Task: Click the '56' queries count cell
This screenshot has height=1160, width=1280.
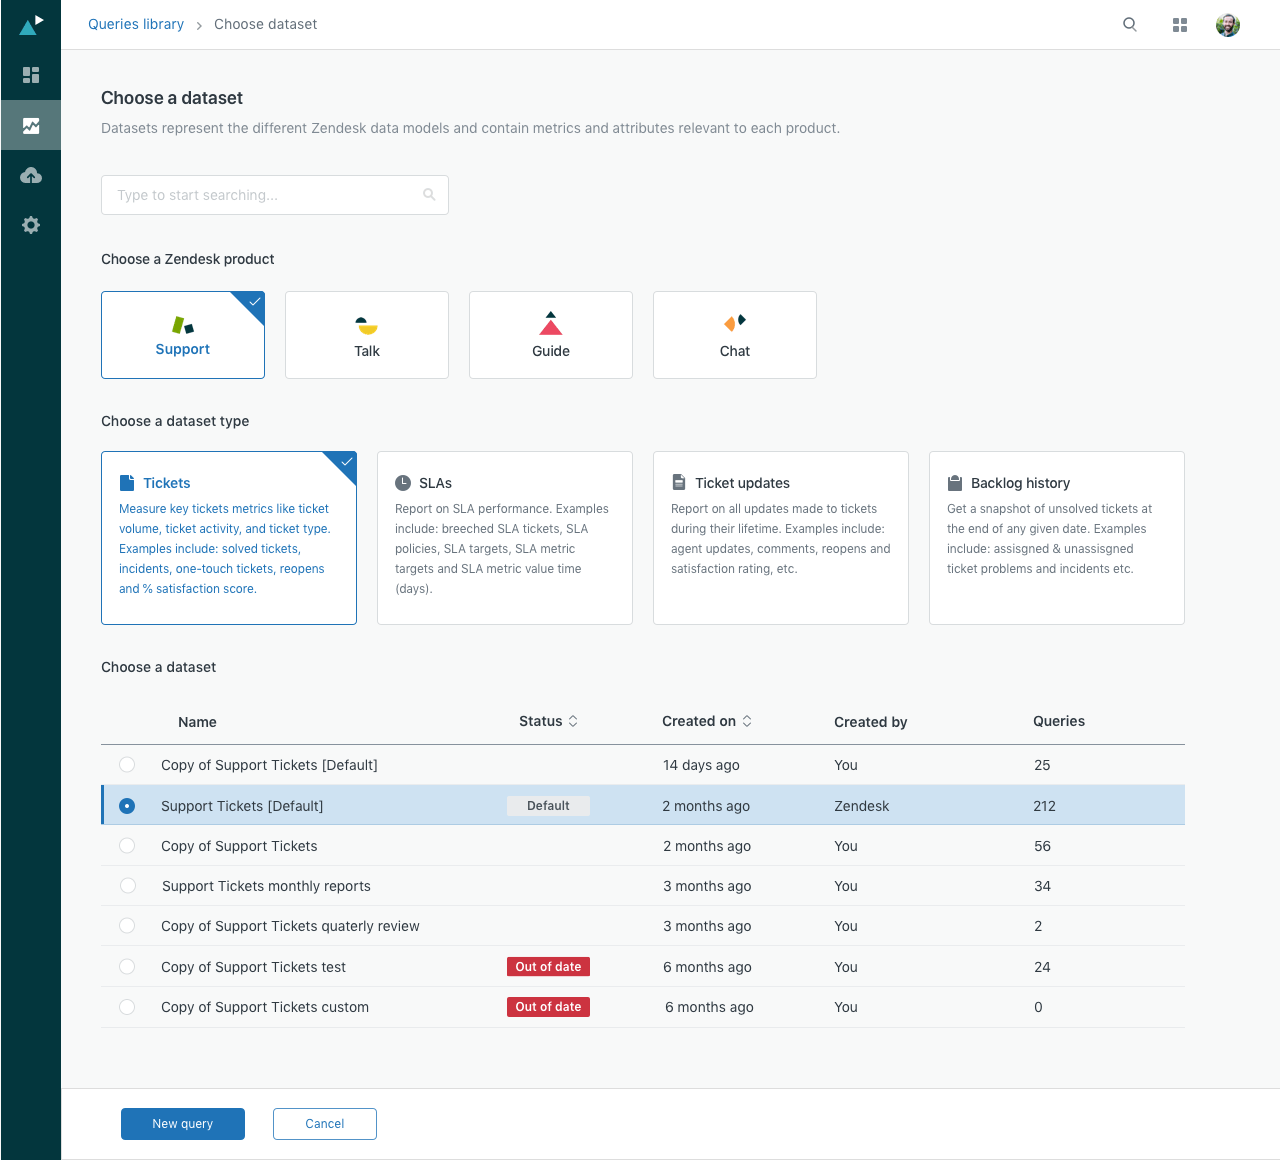Action: pos(1042,846)
